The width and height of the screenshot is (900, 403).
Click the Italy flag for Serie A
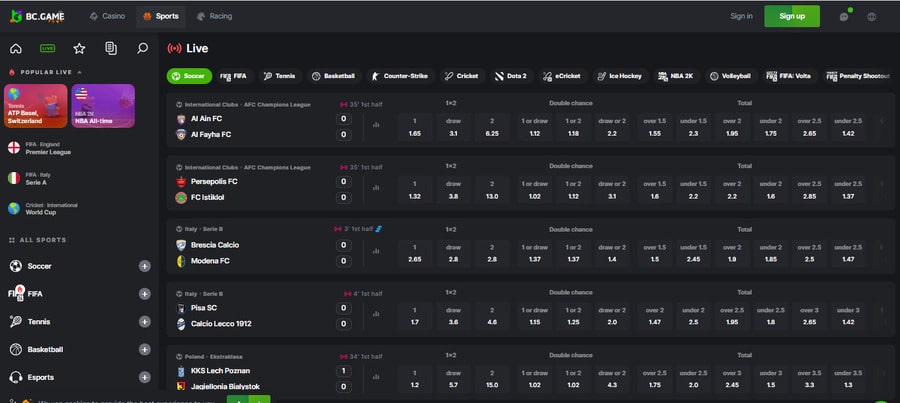tap(14, 179)
